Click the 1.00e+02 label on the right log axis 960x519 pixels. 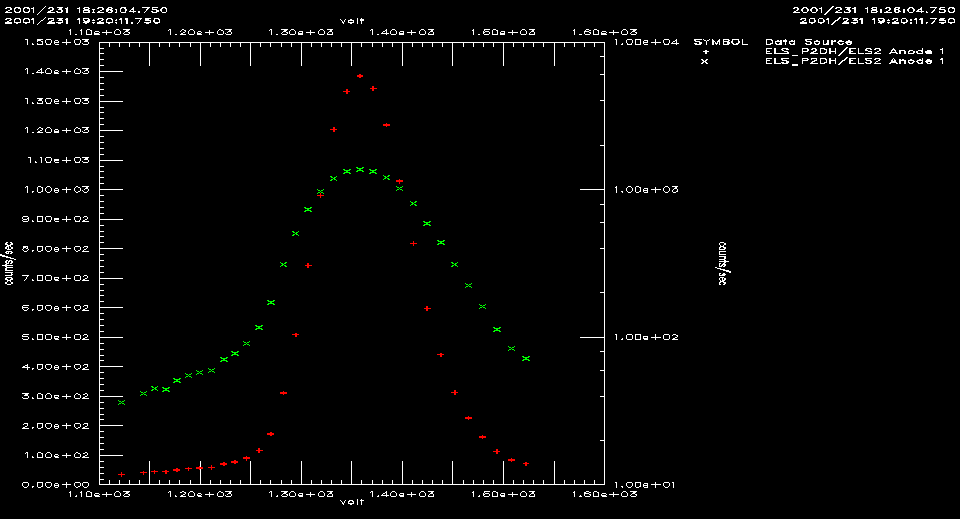click(x=646, y=337)
